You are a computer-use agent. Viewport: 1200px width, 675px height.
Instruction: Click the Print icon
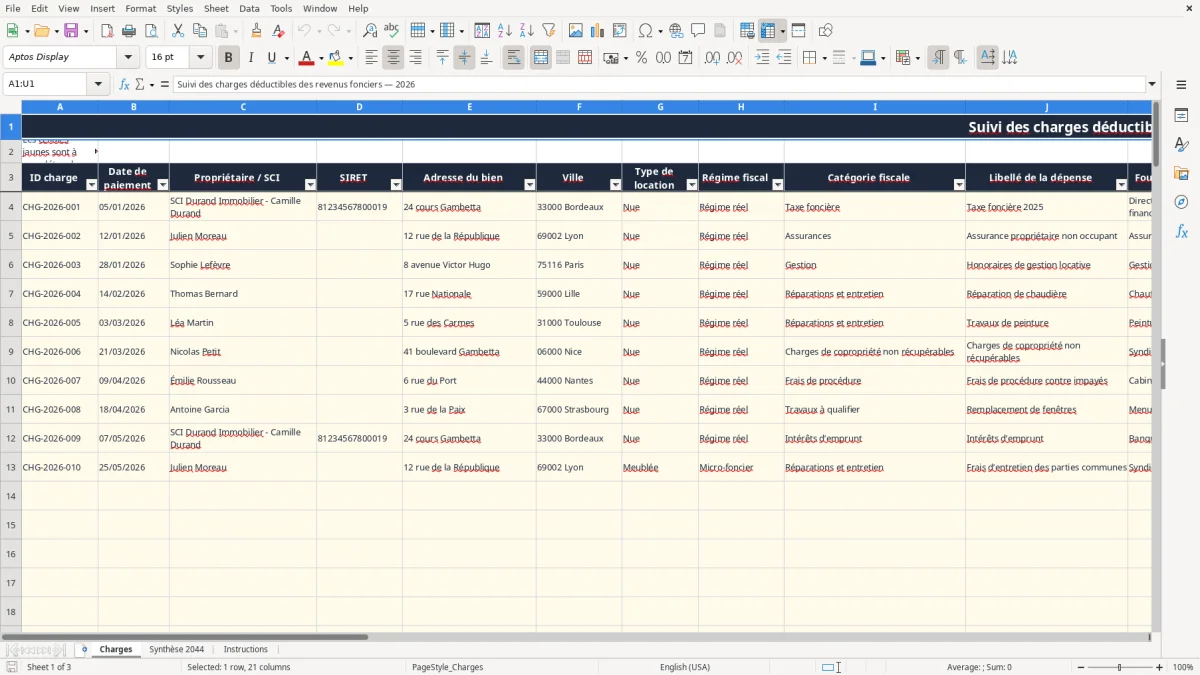(x=129, y=31)
